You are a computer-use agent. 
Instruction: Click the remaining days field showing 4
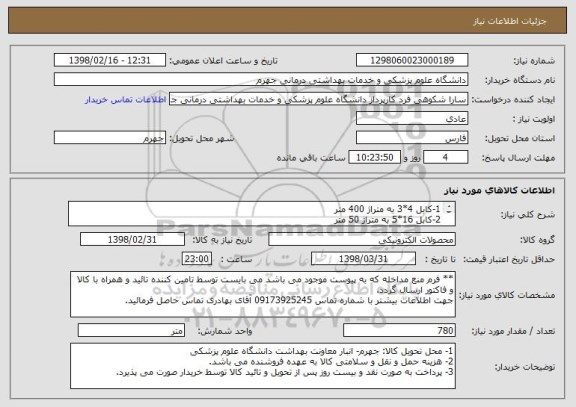tap(446, 158)
